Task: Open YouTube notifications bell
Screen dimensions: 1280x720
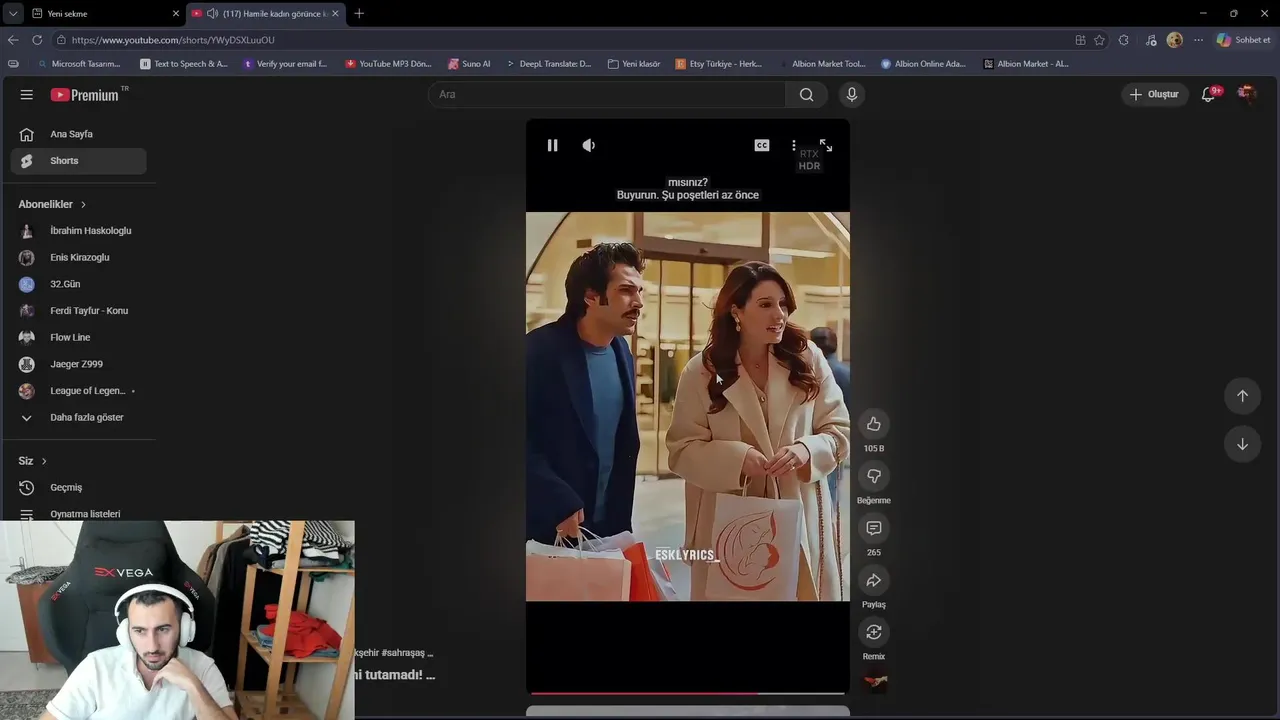Action: (x=1209, y=94)
